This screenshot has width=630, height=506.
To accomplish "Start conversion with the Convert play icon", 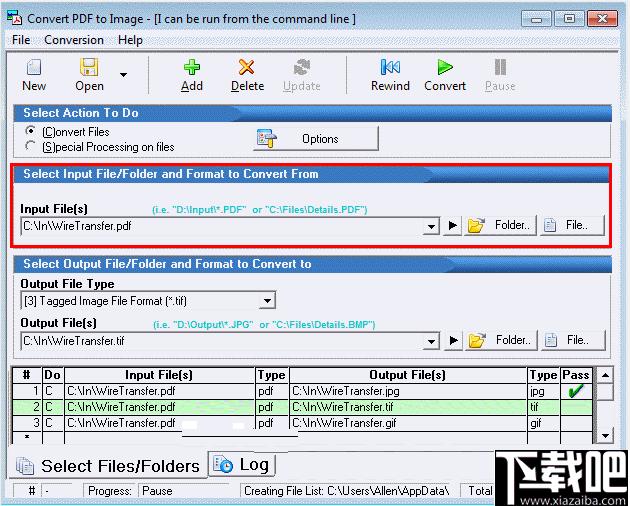I will 444,68.
